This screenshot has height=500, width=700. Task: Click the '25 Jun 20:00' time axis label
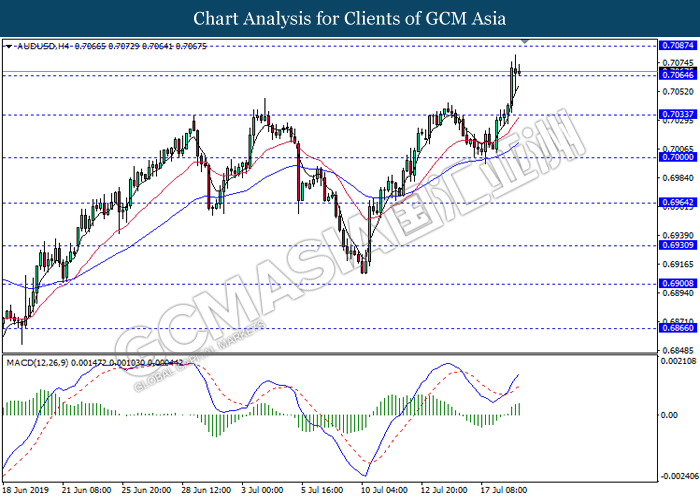[x=146, y=490]
